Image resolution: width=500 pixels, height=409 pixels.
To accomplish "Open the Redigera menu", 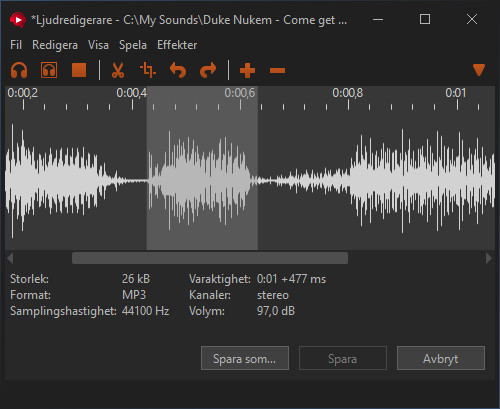I will [55, 45].
